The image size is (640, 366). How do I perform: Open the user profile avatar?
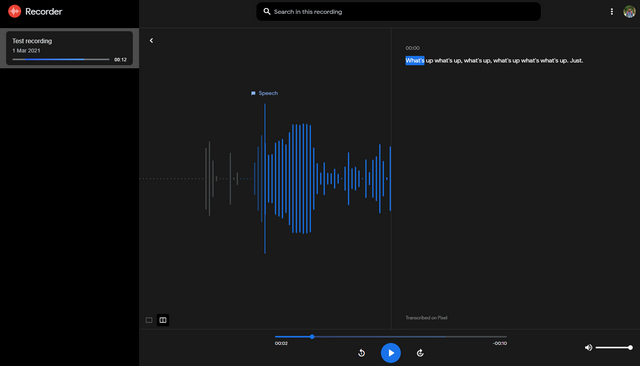pyautogui.click(x=629, y=11)
